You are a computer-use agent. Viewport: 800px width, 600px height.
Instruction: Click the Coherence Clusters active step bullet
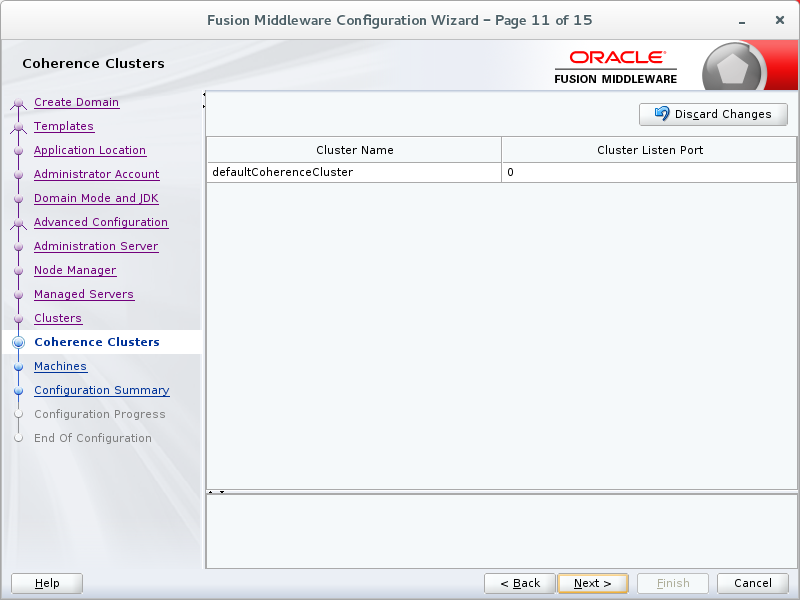tap(18, 342)
